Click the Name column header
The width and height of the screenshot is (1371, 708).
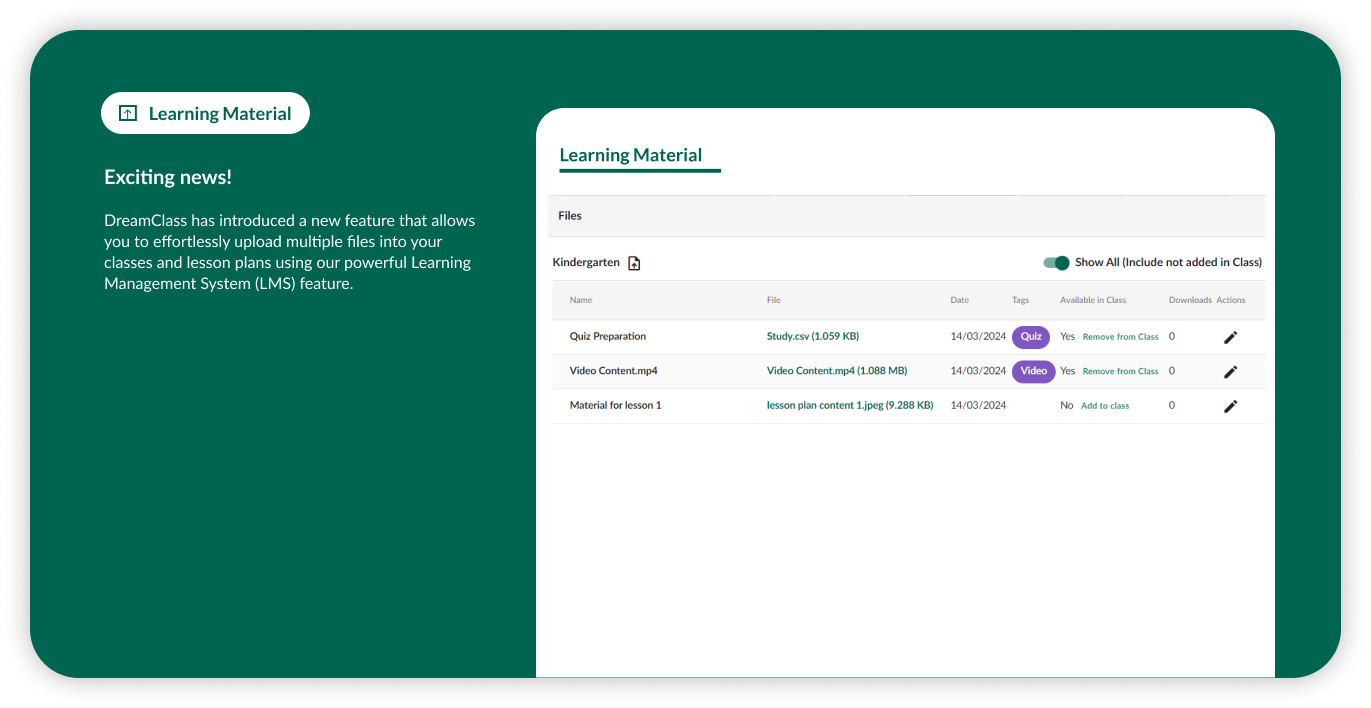click(581, 300)
